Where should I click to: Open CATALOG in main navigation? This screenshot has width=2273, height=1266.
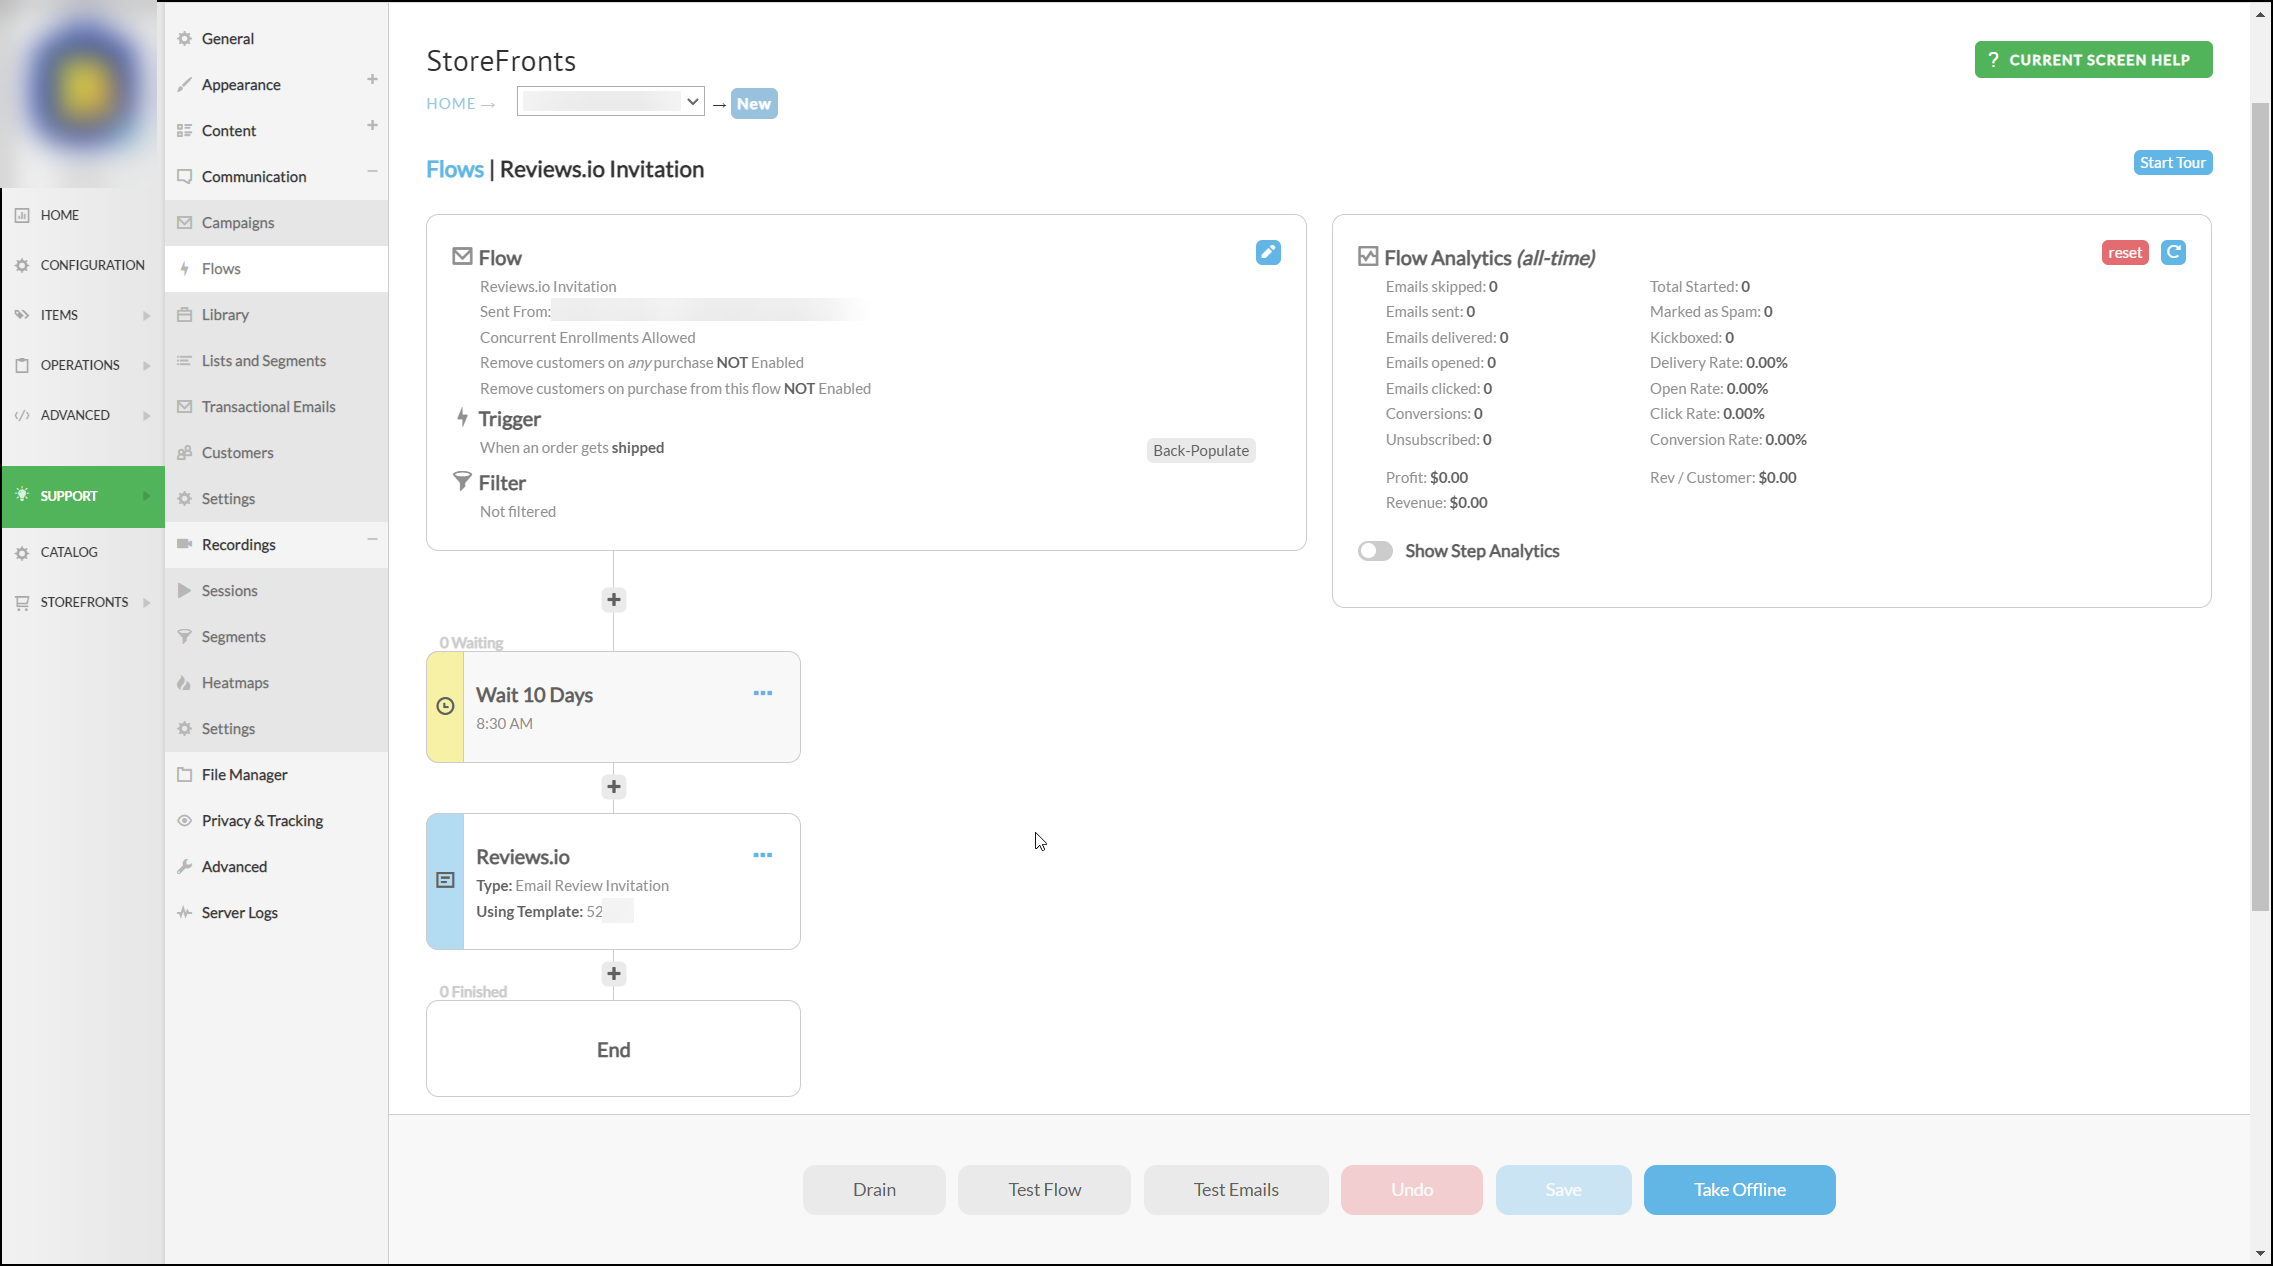[x=69, y=552]
